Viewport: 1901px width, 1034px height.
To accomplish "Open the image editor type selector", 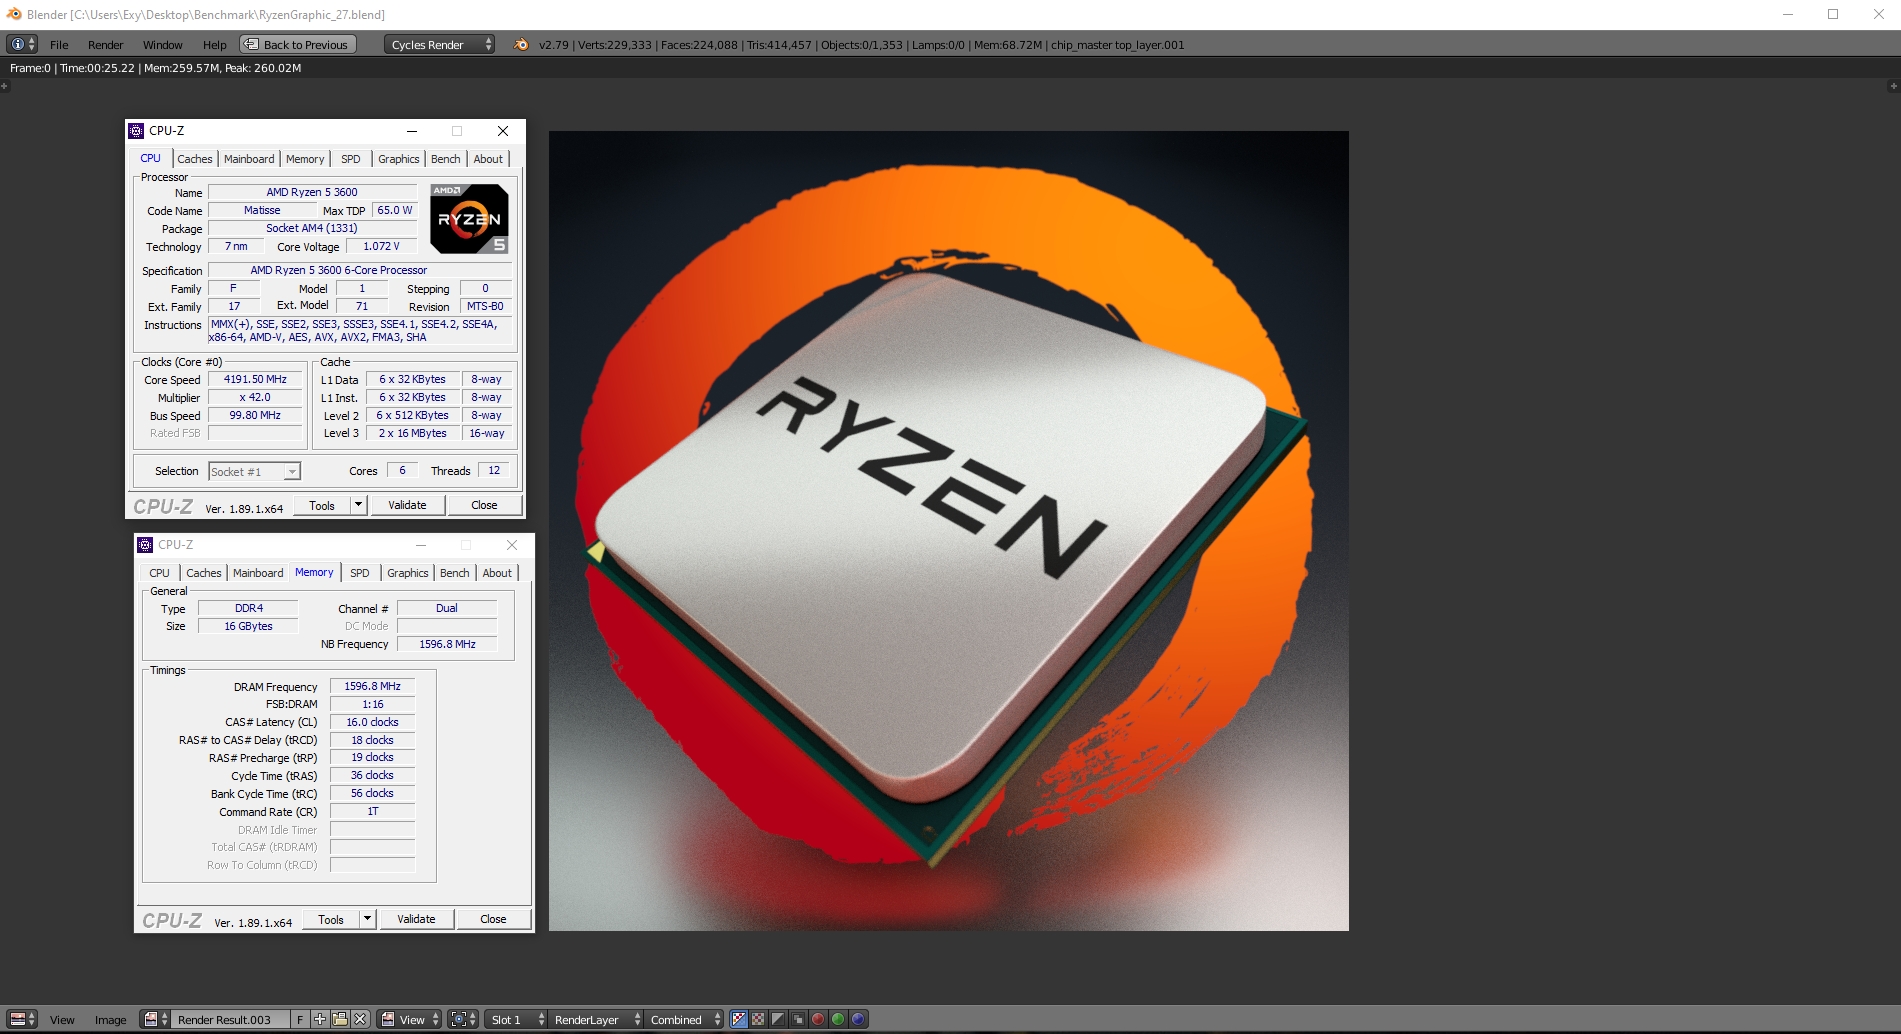I will click(22, 1019).
